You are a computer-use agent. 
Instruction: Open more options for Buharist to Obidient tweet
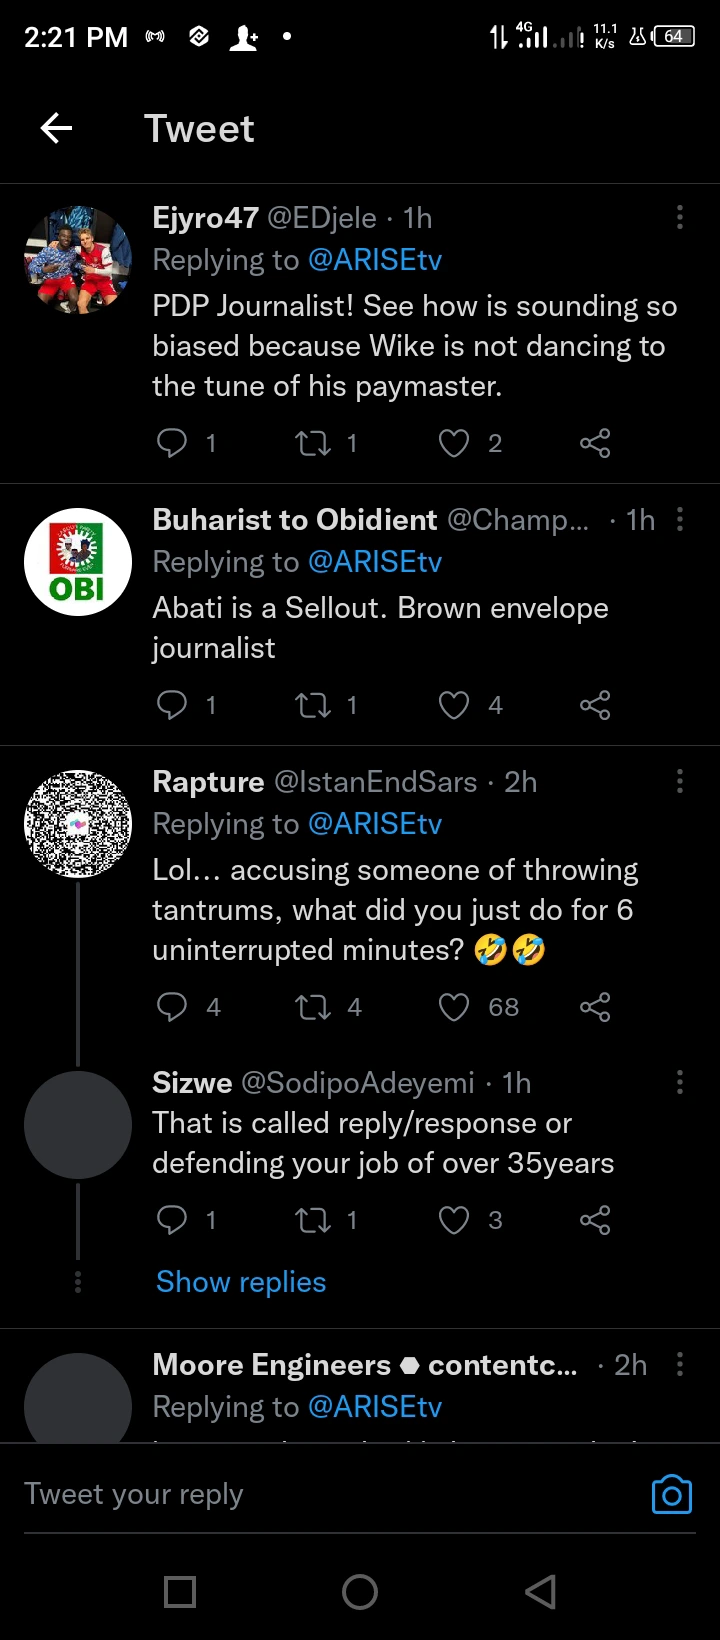tap(680, 519)
